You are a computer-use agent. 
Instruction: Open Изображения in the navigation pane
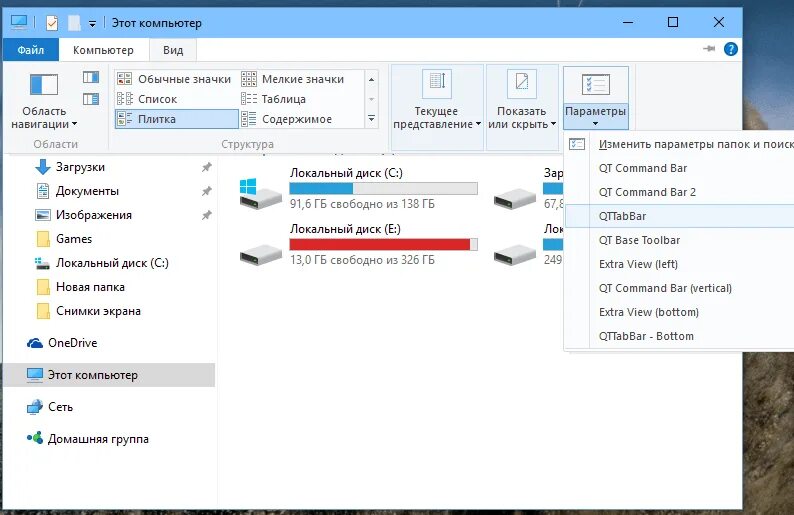(x=94, y=215)
